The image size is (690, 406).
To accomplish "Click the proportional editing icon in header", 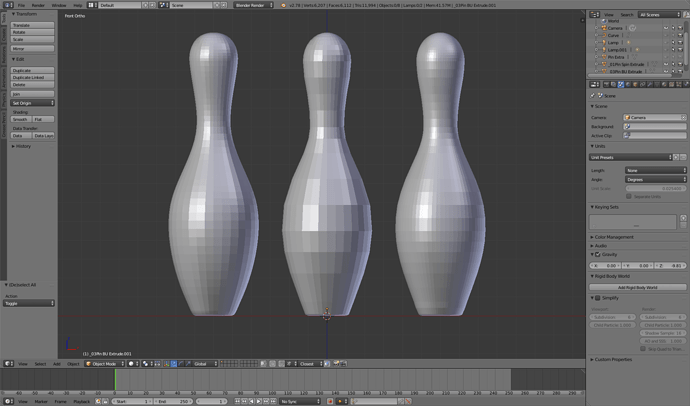I will [273, 364].
